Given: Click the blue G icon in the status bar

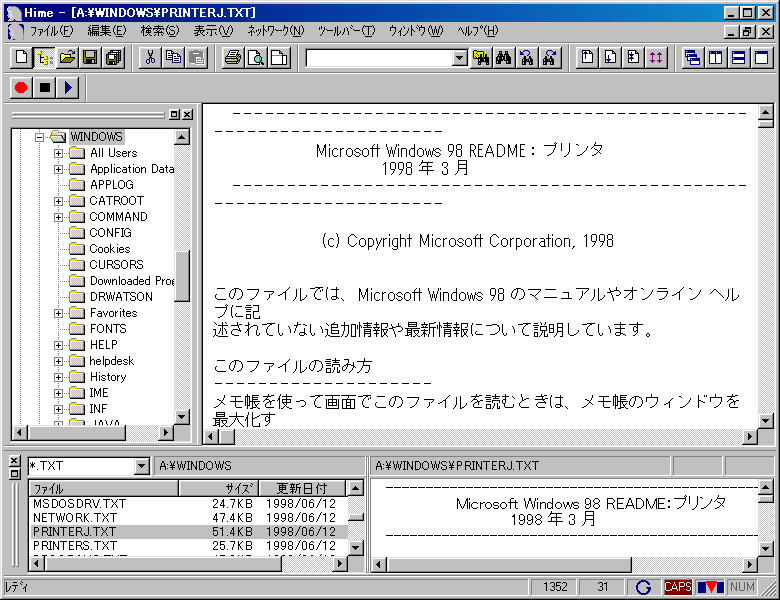Looking at the screenshot, I should click(x=643, y=588).
